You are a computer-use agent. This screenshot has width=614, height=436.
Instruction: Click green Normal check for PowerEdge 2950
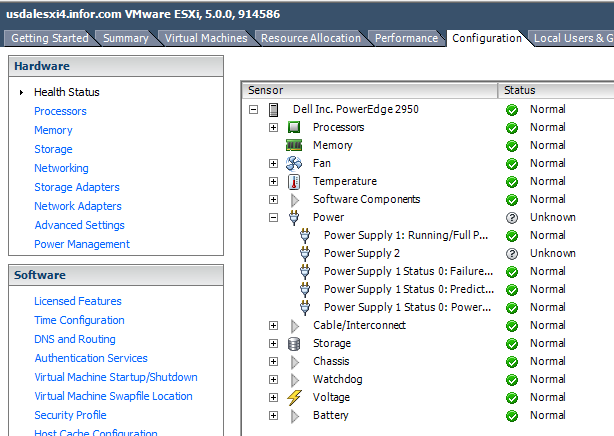(512, 110)
